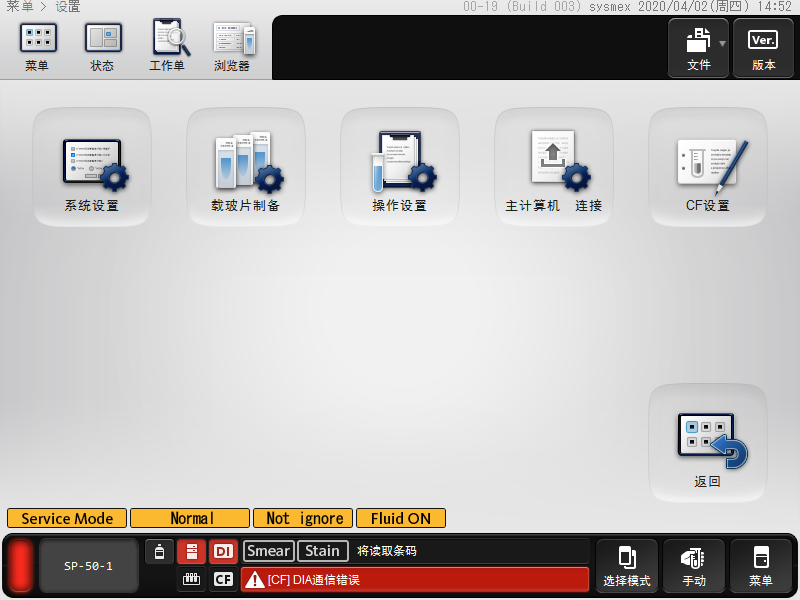This screenshot has width=800, height=600.
Task: Open 主计算机连接 host computer connection settings
Action: coord(554,168)
